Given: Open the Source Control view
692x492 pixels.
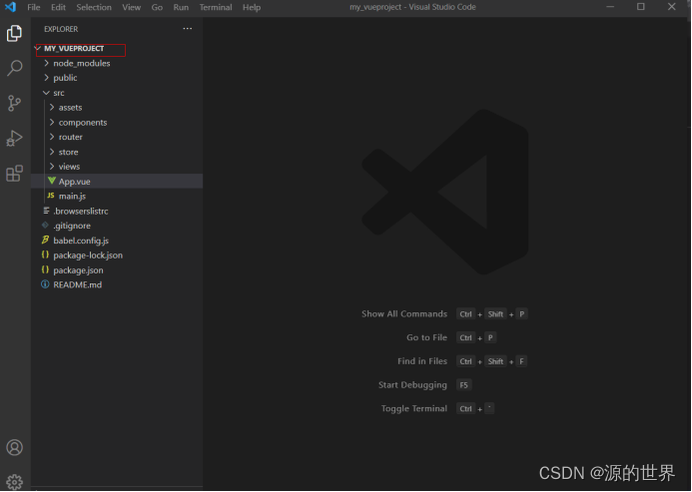Looking at the screenshot, I should click(14, 103).
